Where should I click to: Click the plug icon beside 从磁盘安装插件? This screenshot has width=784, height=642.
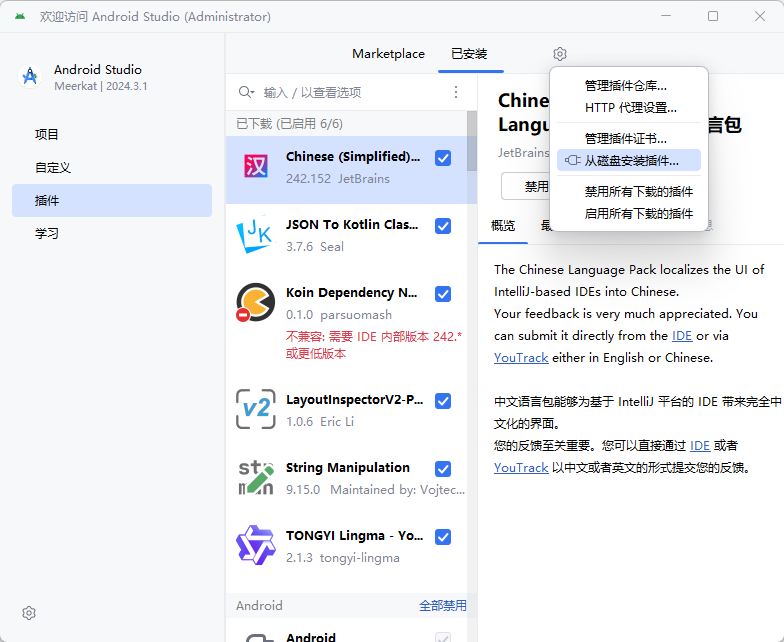(x=572, y=160)
